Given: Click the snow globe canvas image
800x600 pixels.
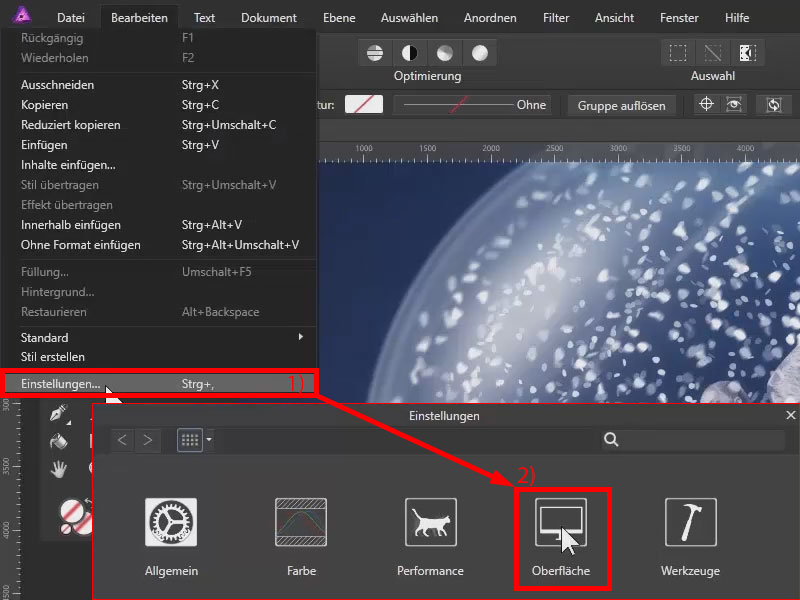Looking at the screenshot, I should pyautogui.click(x=559, y=283).
